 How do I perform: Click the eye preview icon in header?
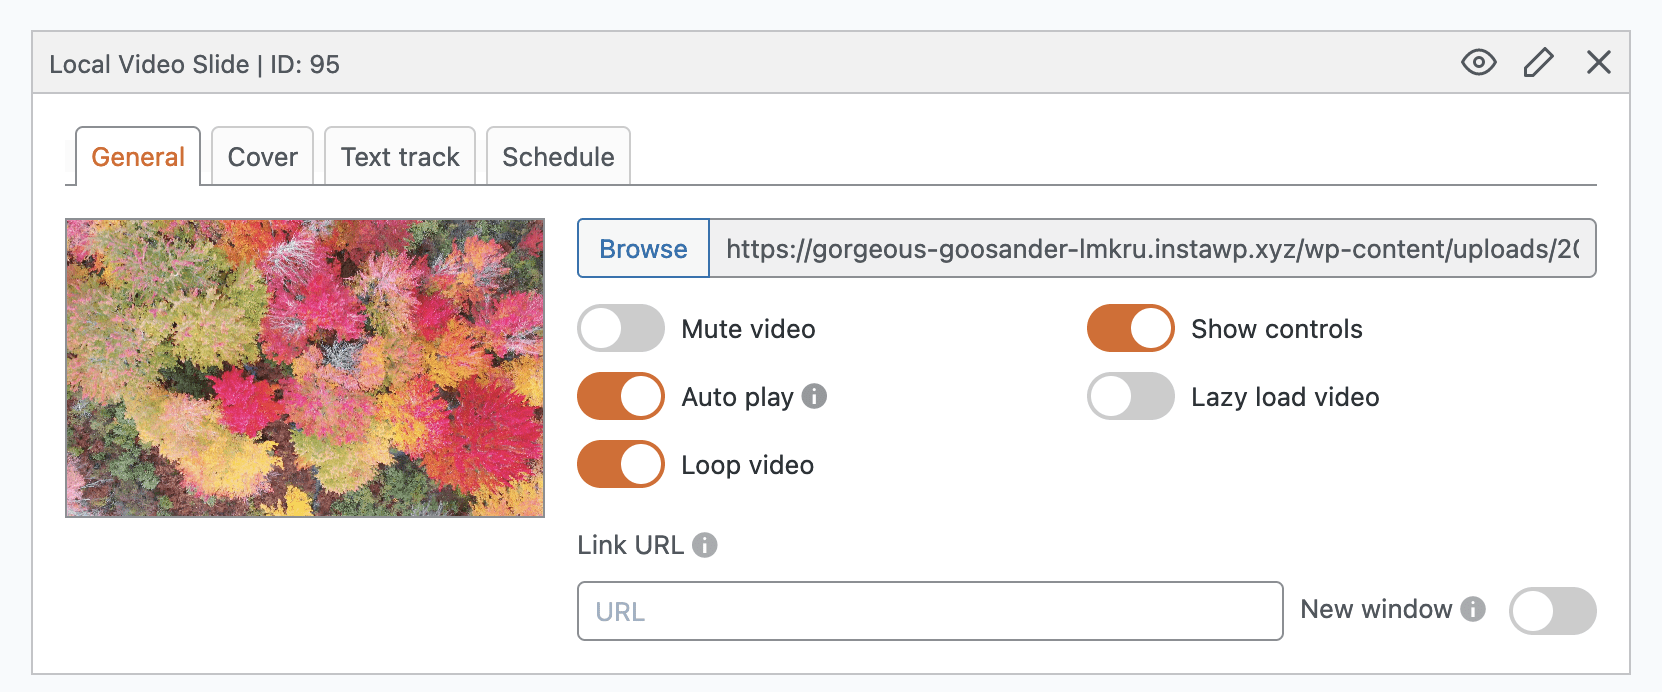click(1478, 63)
